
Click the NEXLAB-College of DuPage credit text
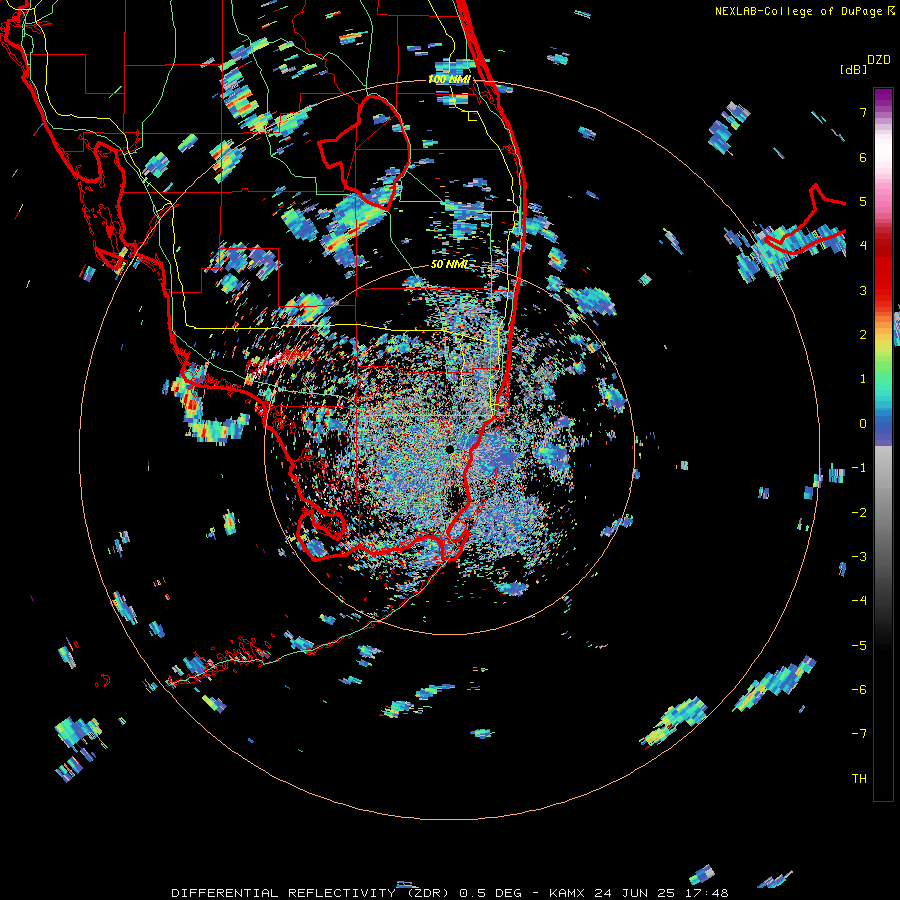pyautogui.click(x=800, y=11)
